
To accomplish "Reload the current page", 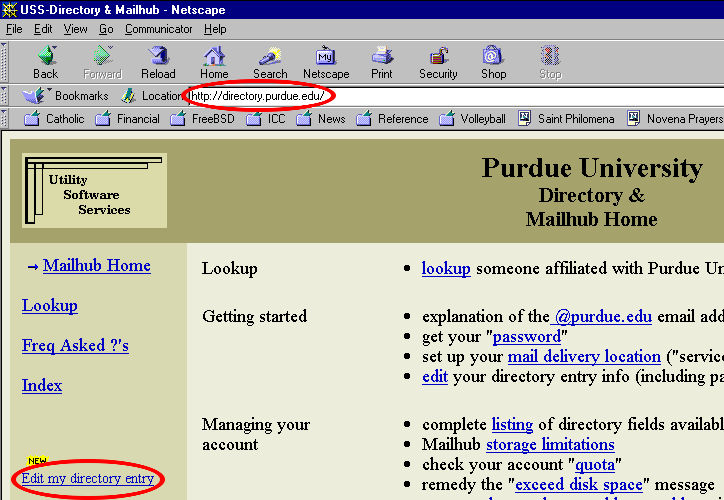I will 159,56.
